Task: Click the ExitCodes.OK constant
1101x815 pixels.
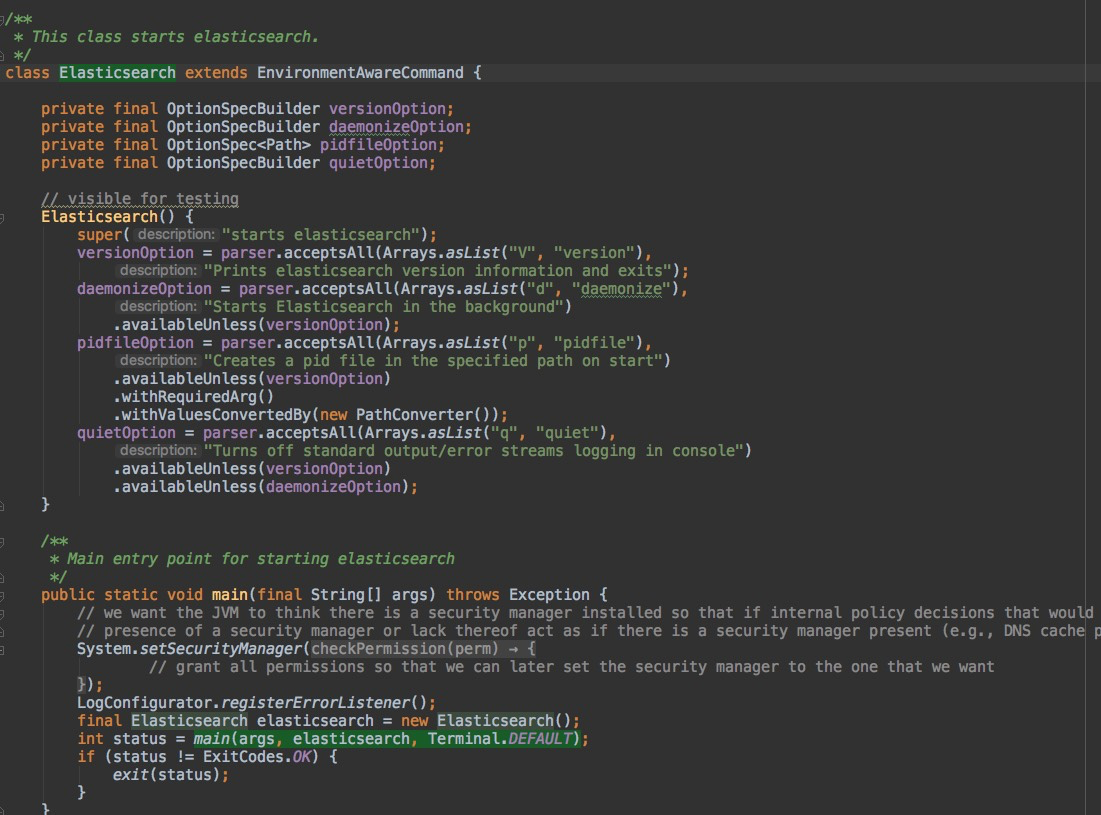Action: click(257, 757)
